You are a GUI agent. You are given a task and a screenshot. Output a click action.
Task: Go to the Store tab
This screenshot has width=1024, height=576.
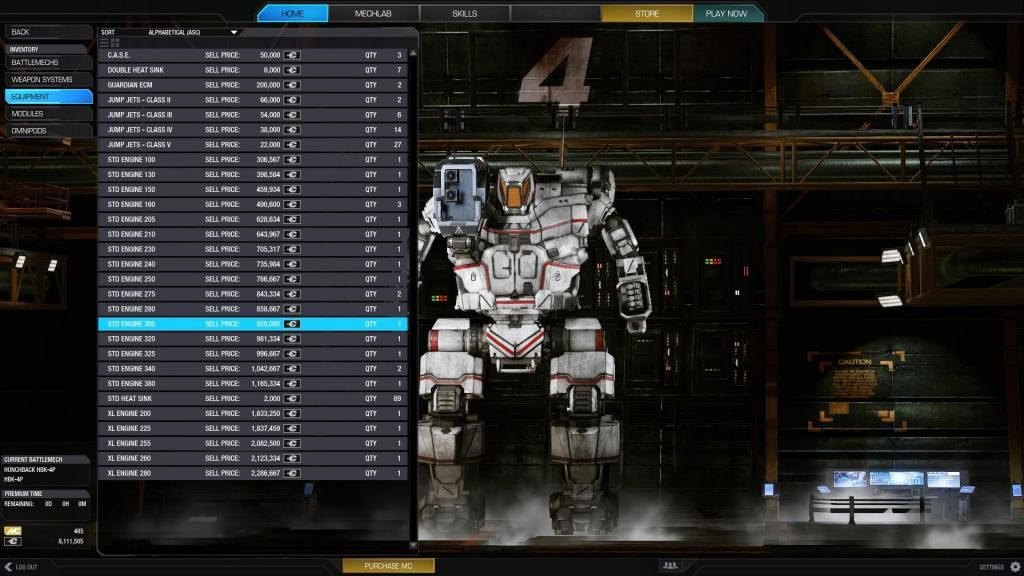pyautogui.click(x=647, y=14)
